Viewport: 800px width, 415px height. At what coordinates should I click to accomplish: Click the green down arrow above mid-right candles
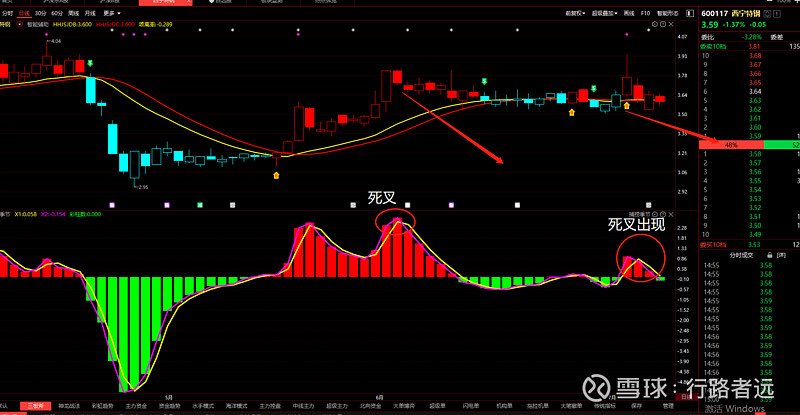(x=485, y=82)
